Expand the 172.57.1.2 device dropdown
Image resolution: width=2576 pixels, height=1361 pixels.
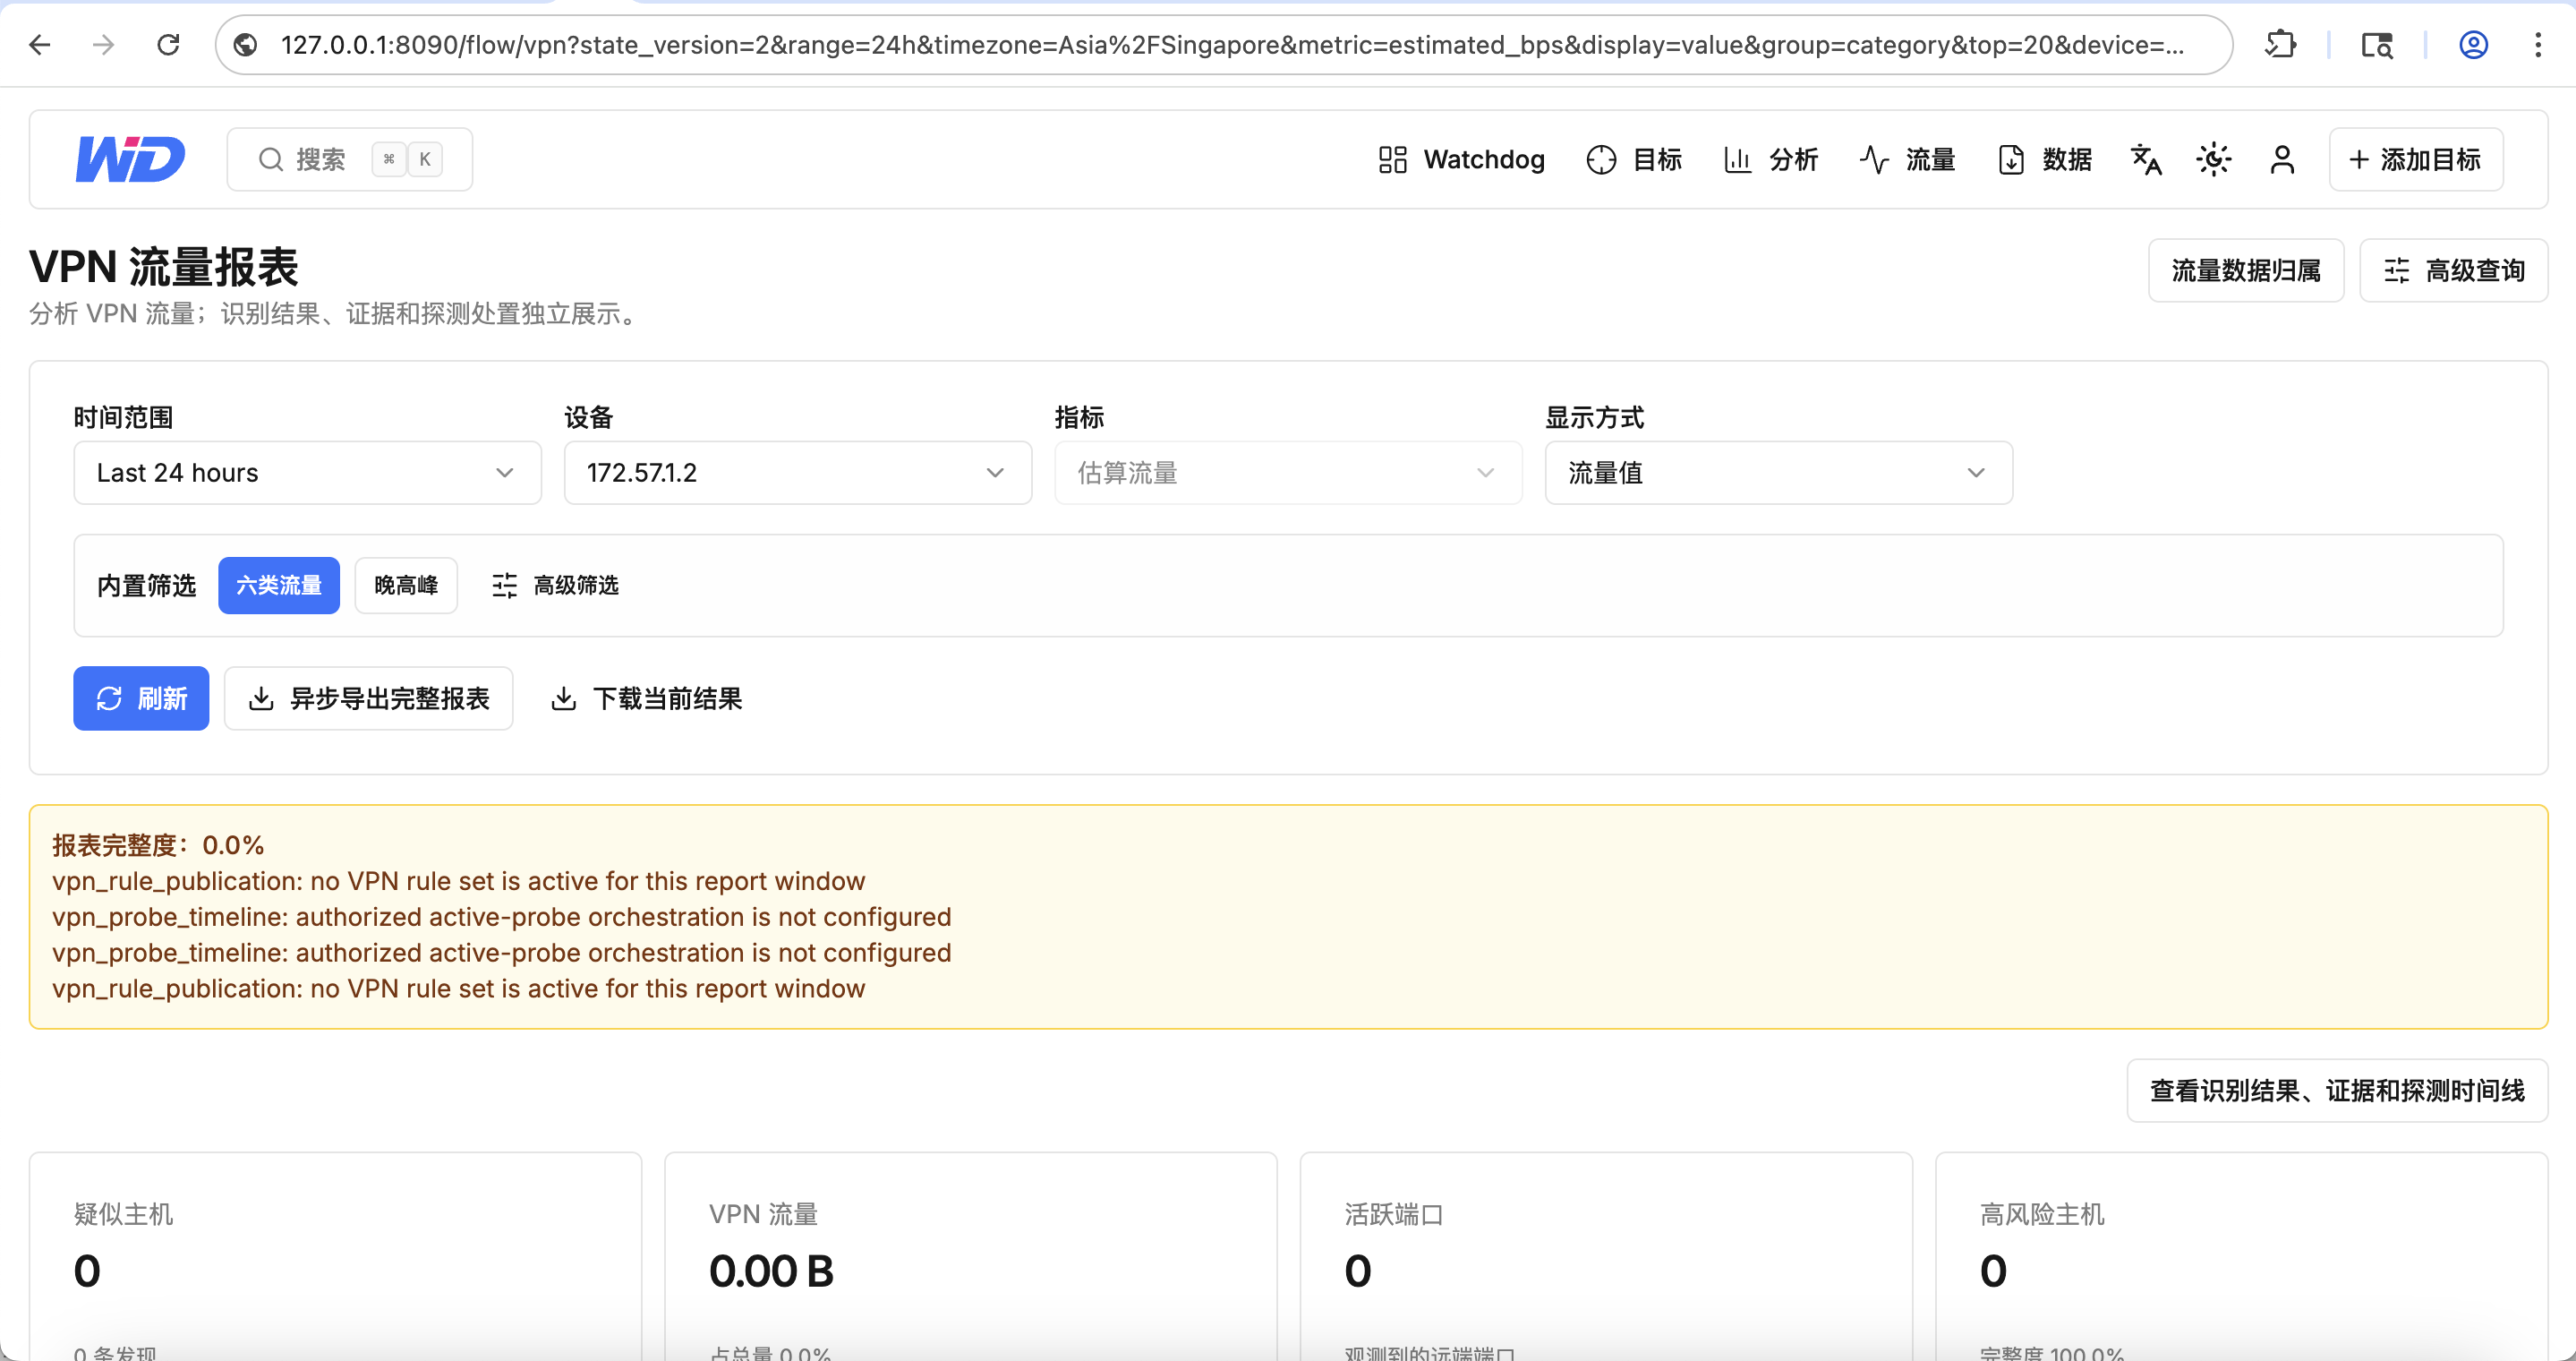click(797, 472)
